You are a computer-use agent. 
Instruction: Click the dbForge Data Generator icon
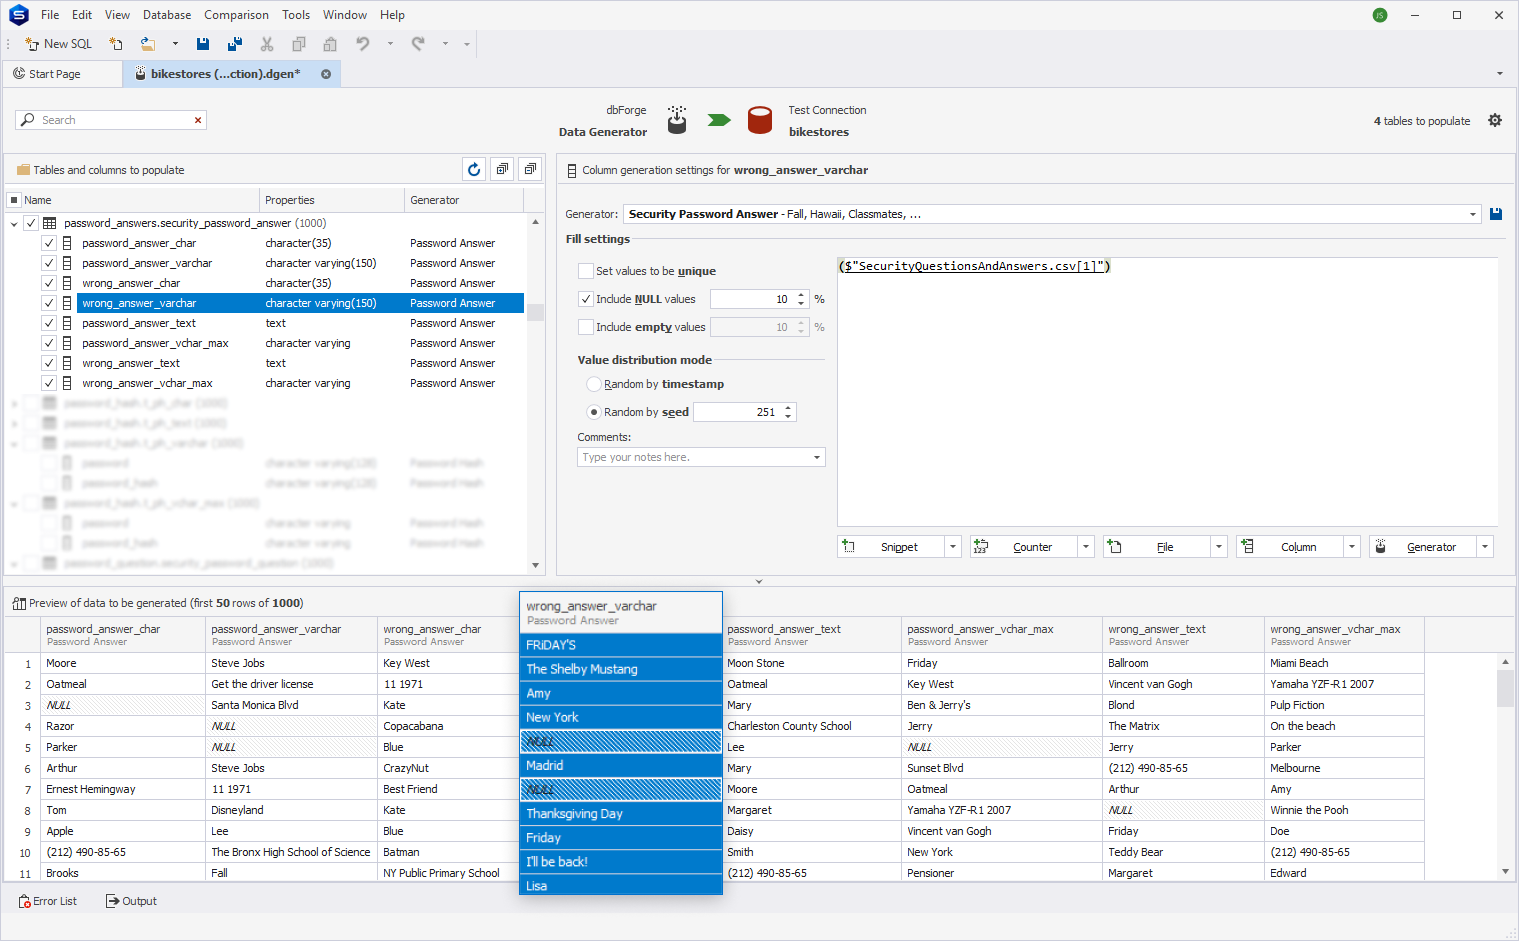click(x=677, y=120)
